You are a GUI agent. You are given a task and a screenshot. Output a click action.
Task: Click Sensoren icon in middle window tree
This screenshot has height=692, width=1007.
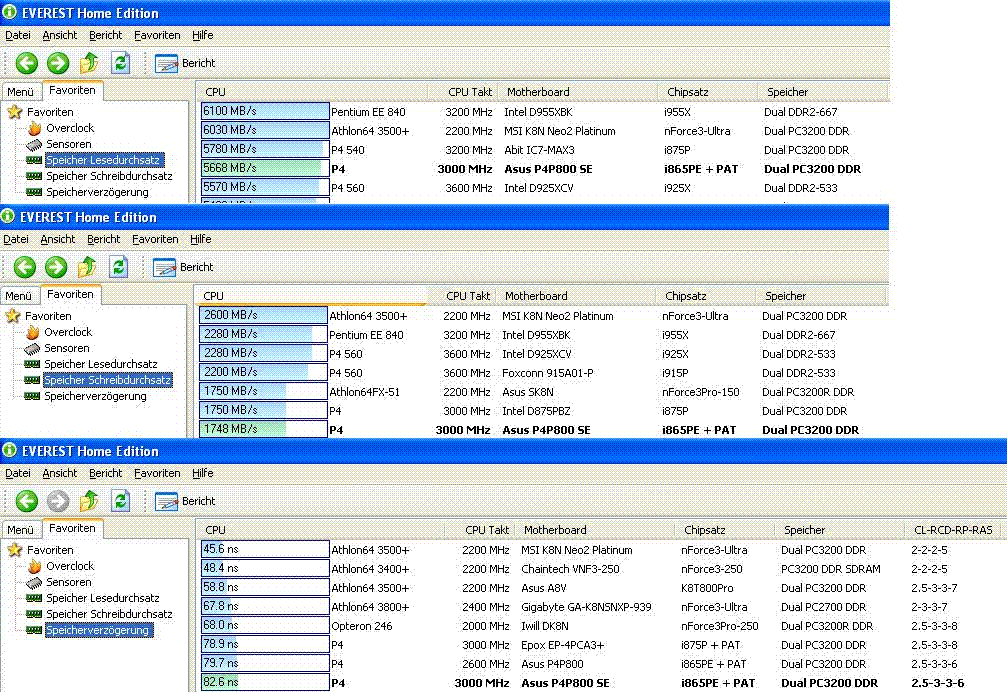click(31, 348)
